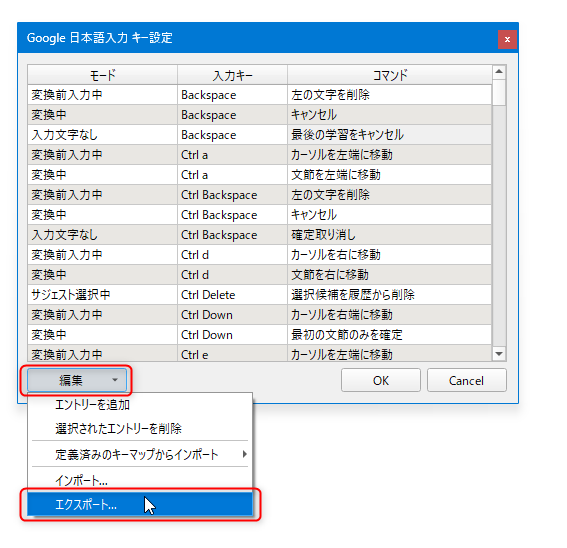The width and height of the screenshot is (567, 548).
Task: Open the 編集 dropdown button
Action: tap(77, 380)
